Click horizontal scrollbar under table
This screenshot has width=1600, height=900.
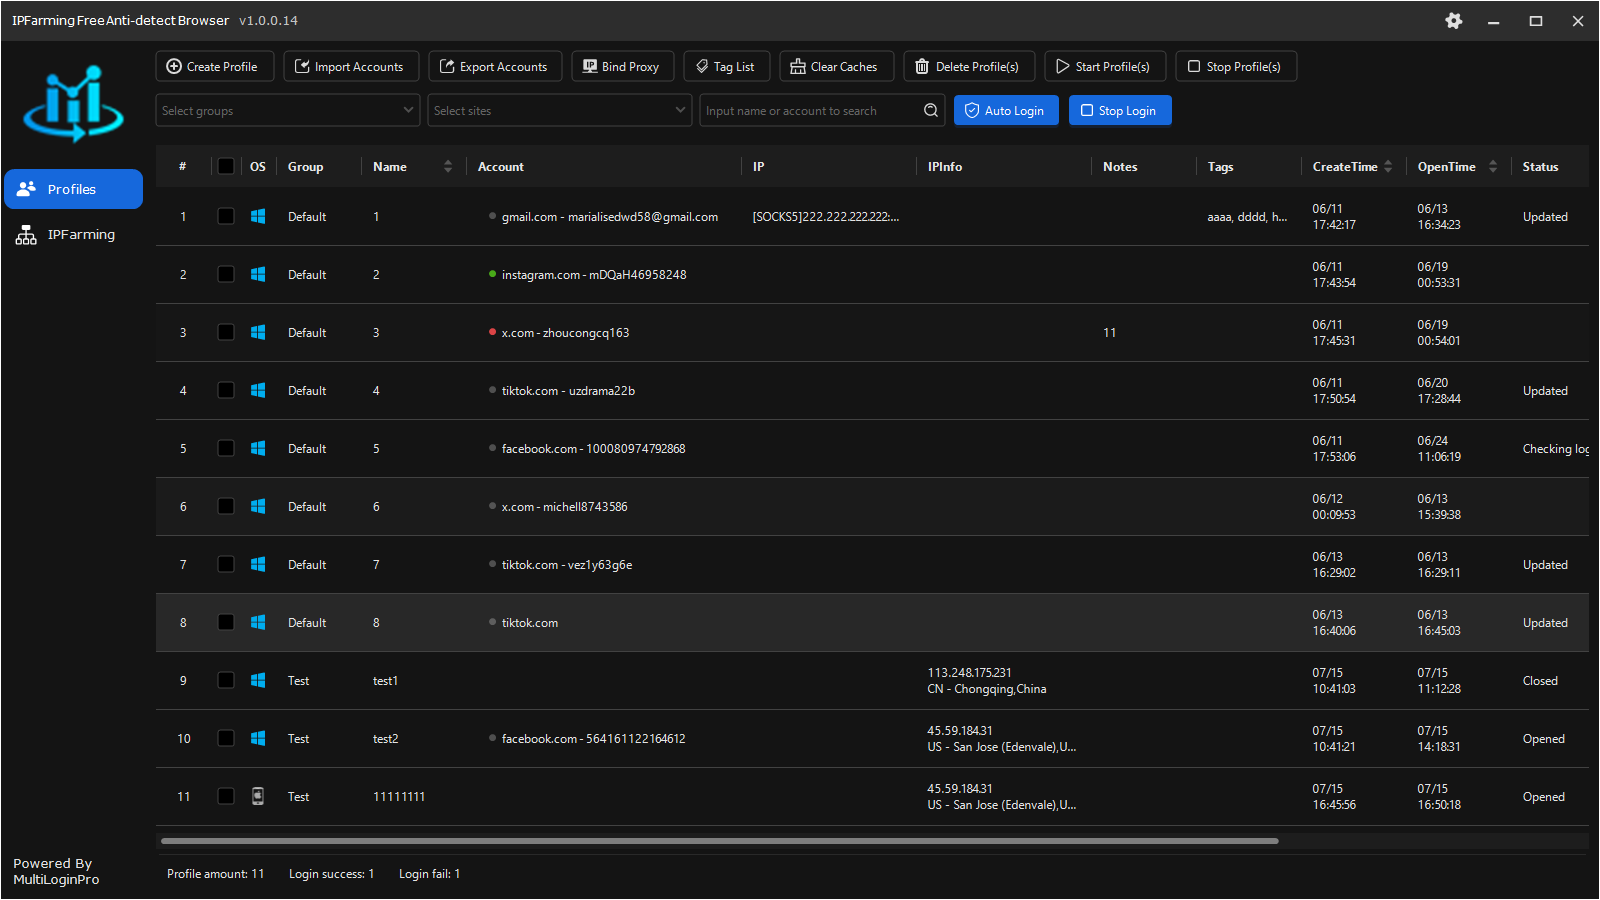[720, 841]
